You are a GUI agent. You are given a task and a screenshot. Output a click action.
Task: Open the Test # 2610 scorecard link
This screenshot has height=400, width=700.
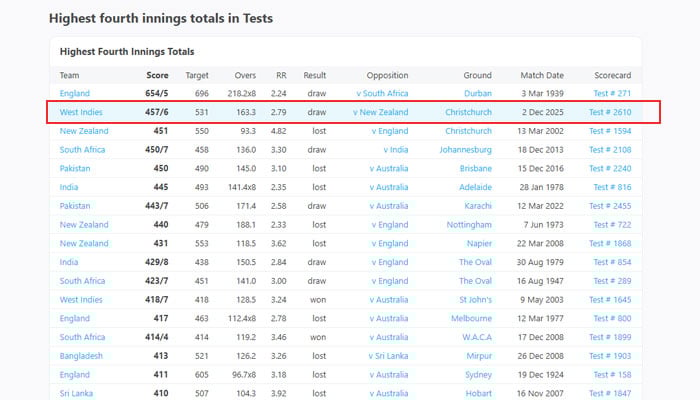(610, 113)
